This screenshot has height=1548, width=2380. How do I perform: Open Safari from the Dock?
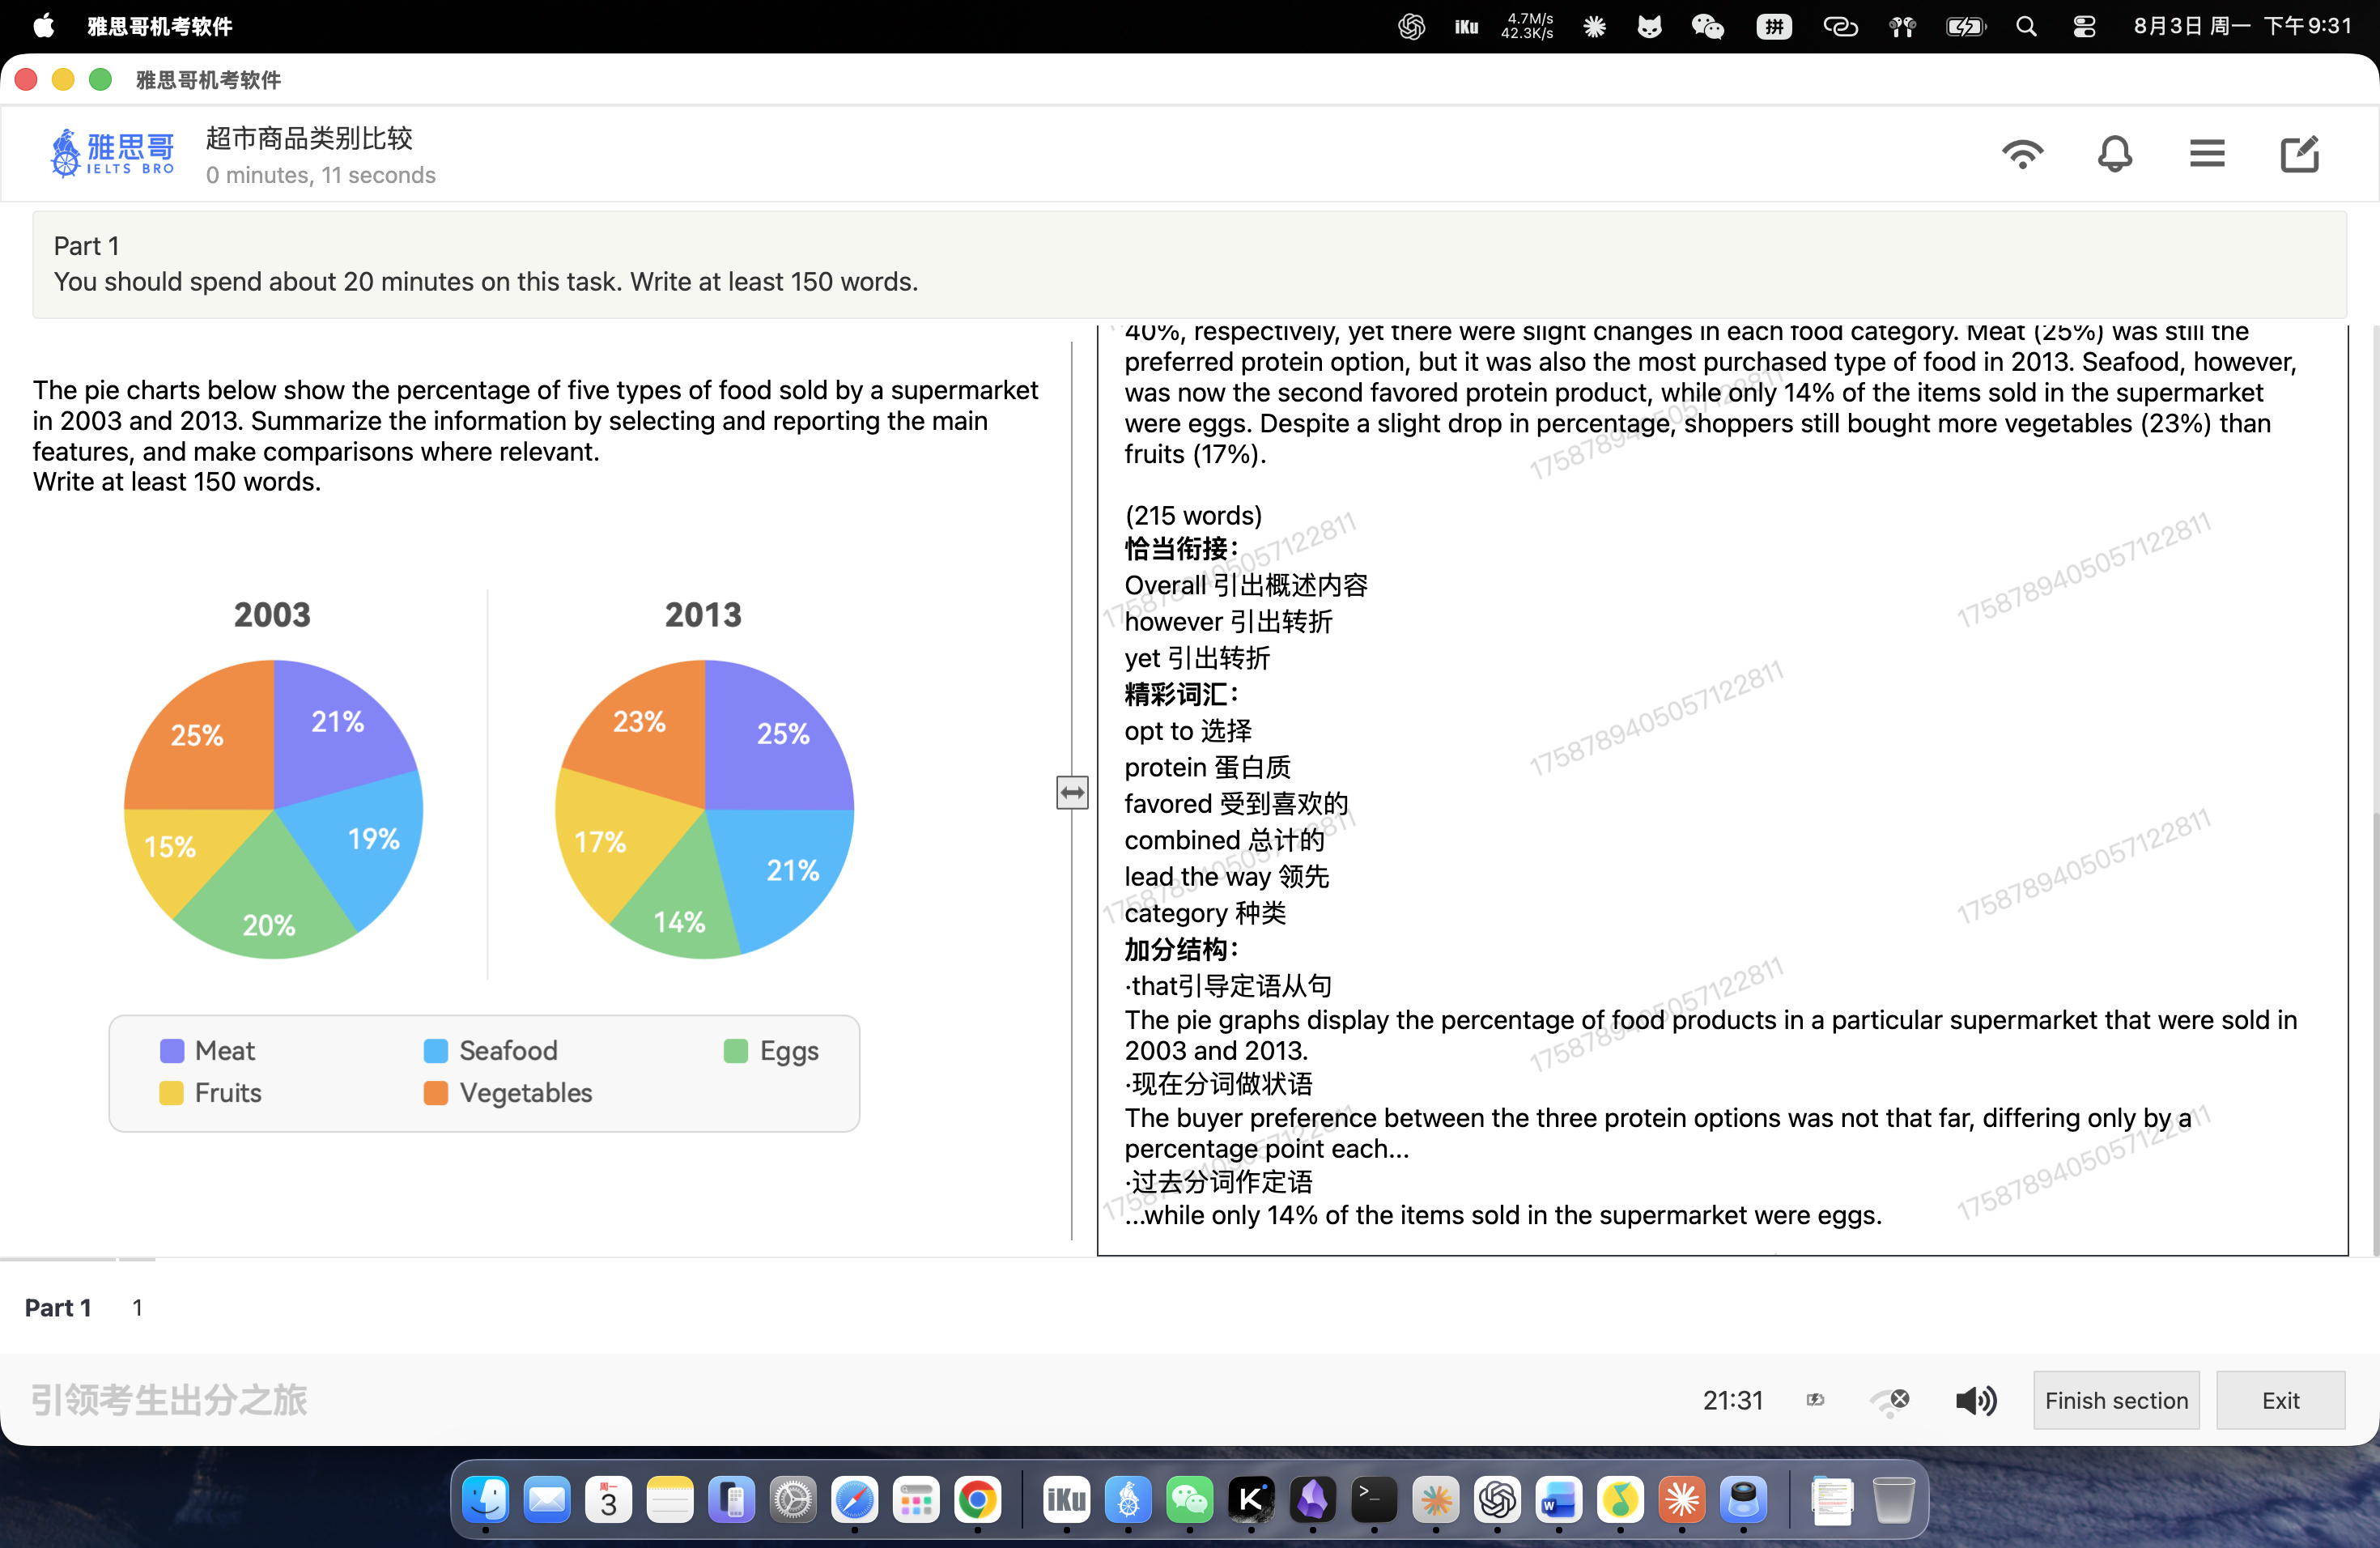point(854,1500)
